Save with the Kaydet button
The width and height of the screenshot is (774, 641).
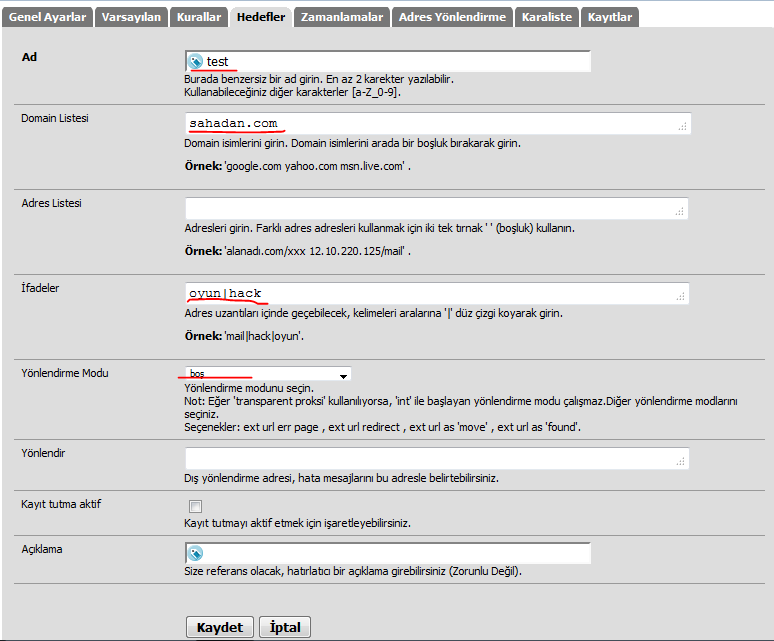tap(220, 627)
